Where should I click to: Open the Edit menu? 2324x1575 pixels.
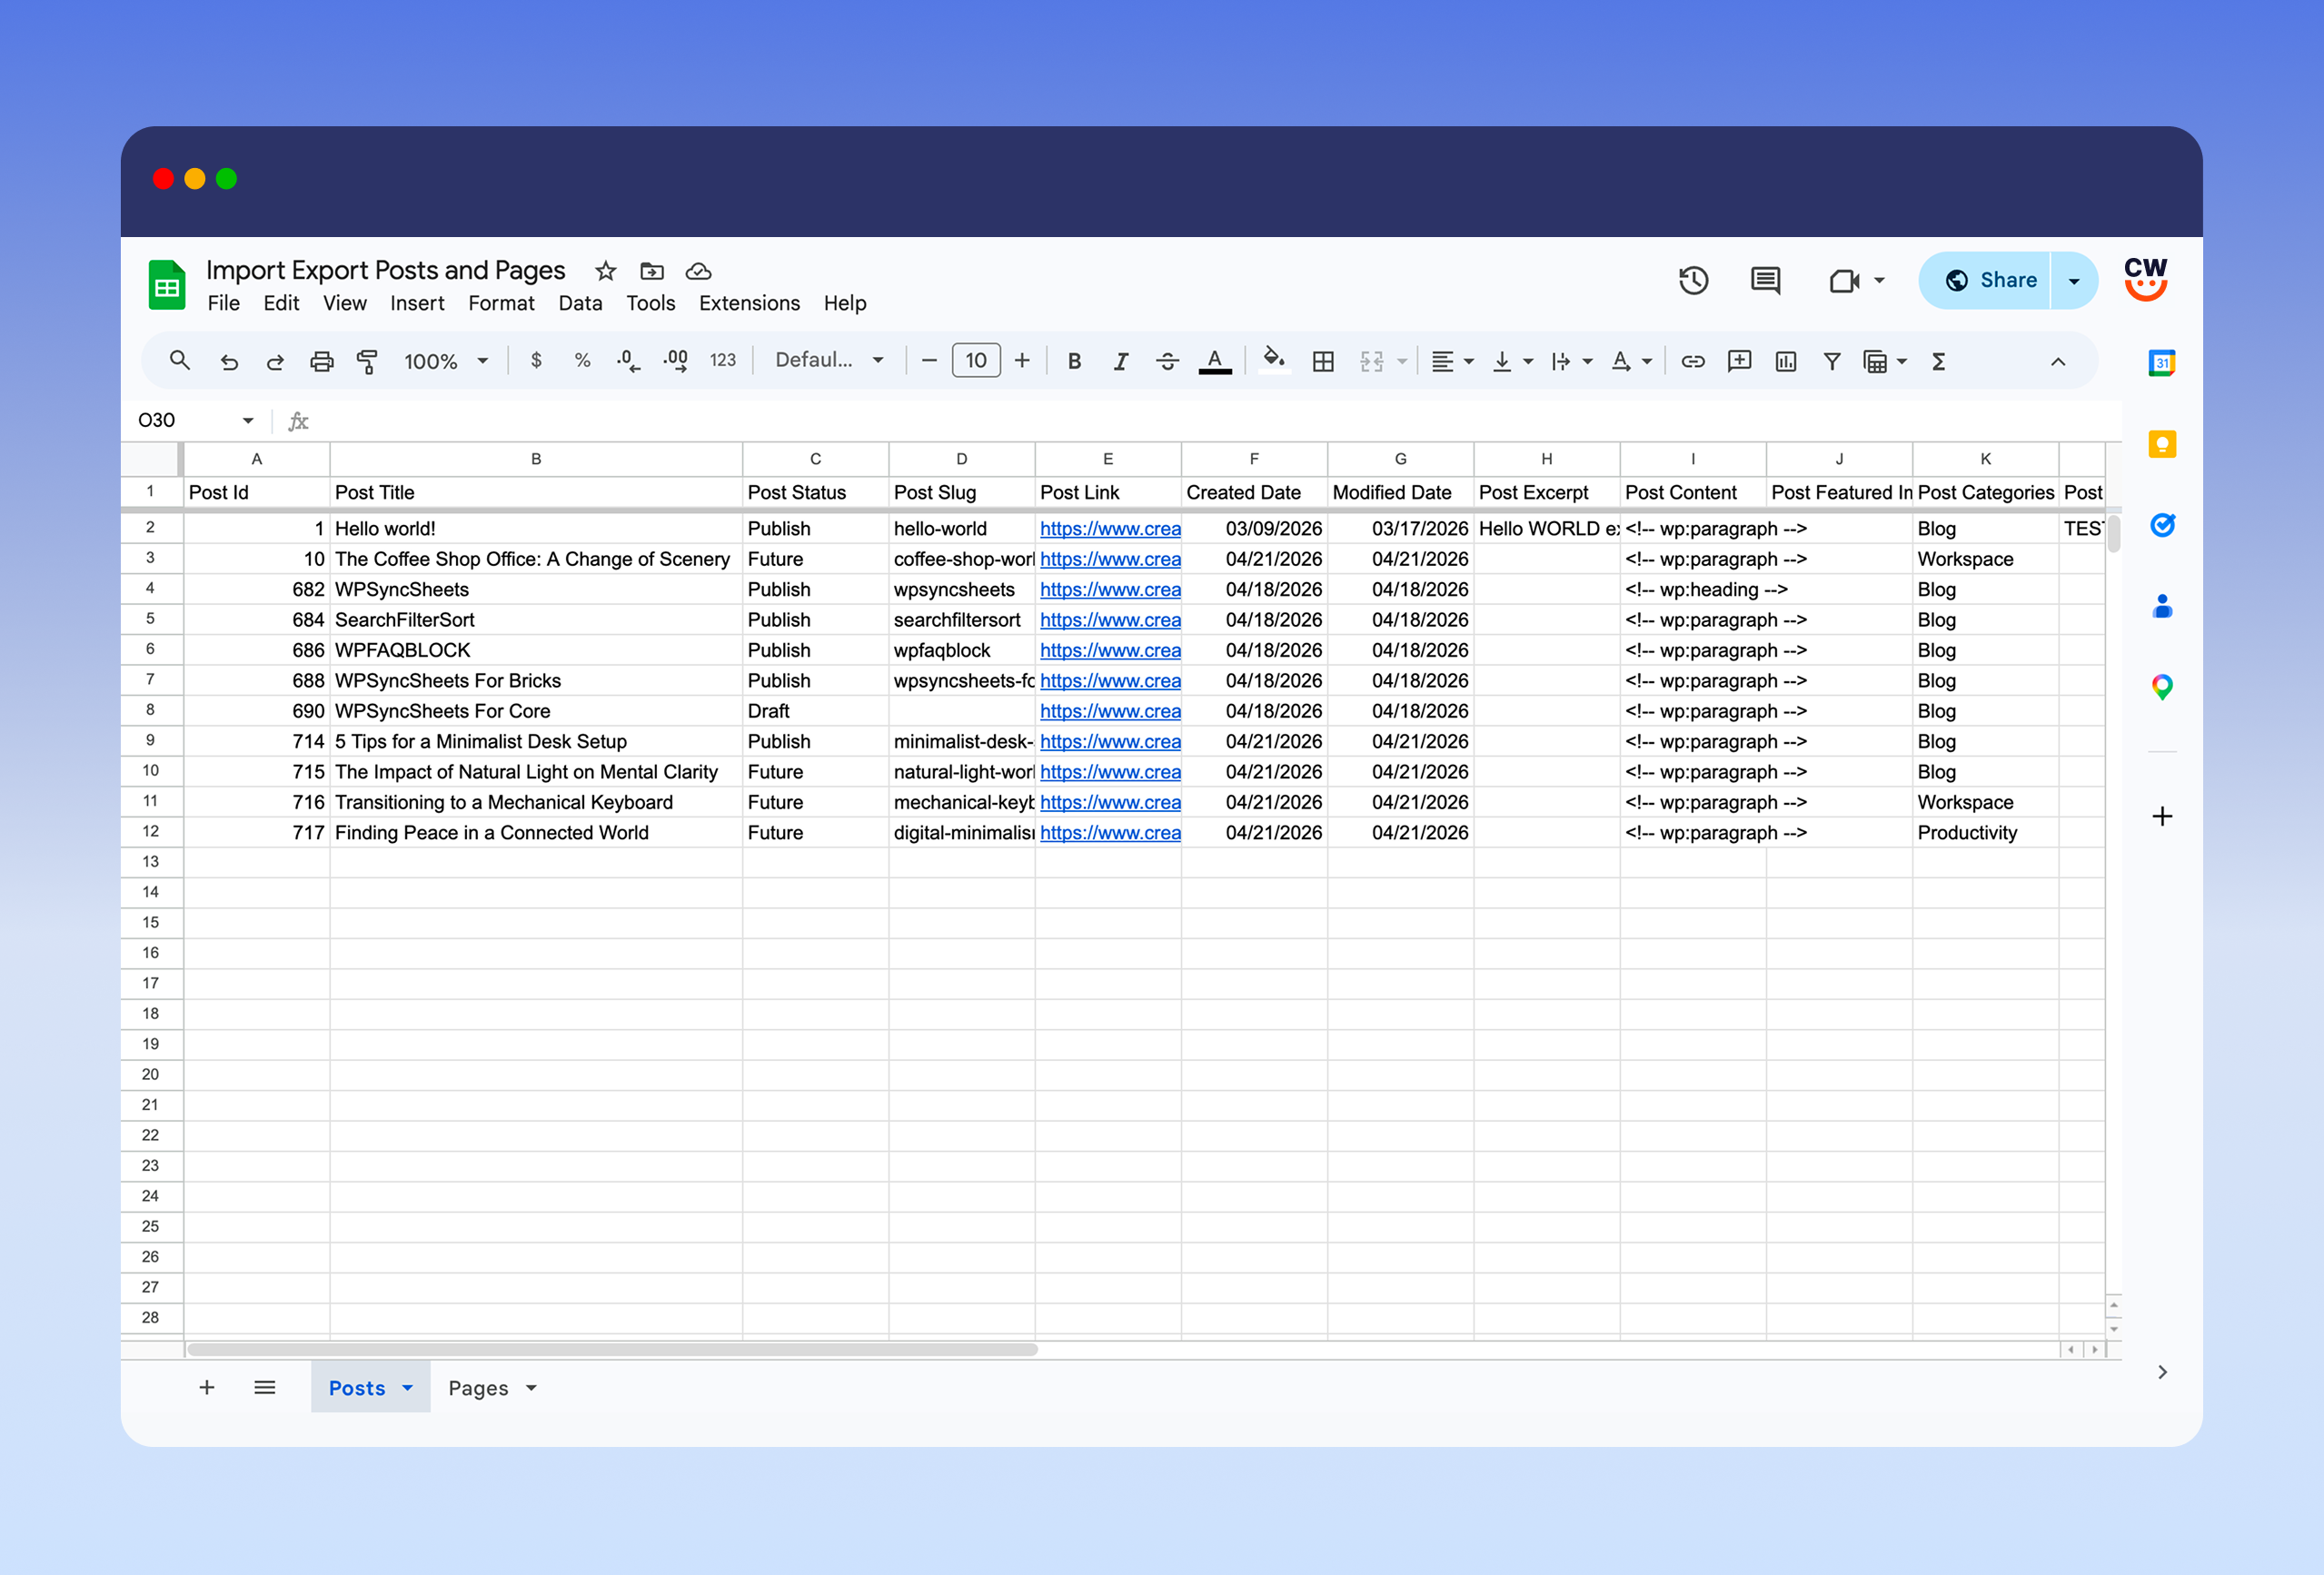(x=281, y=303)
